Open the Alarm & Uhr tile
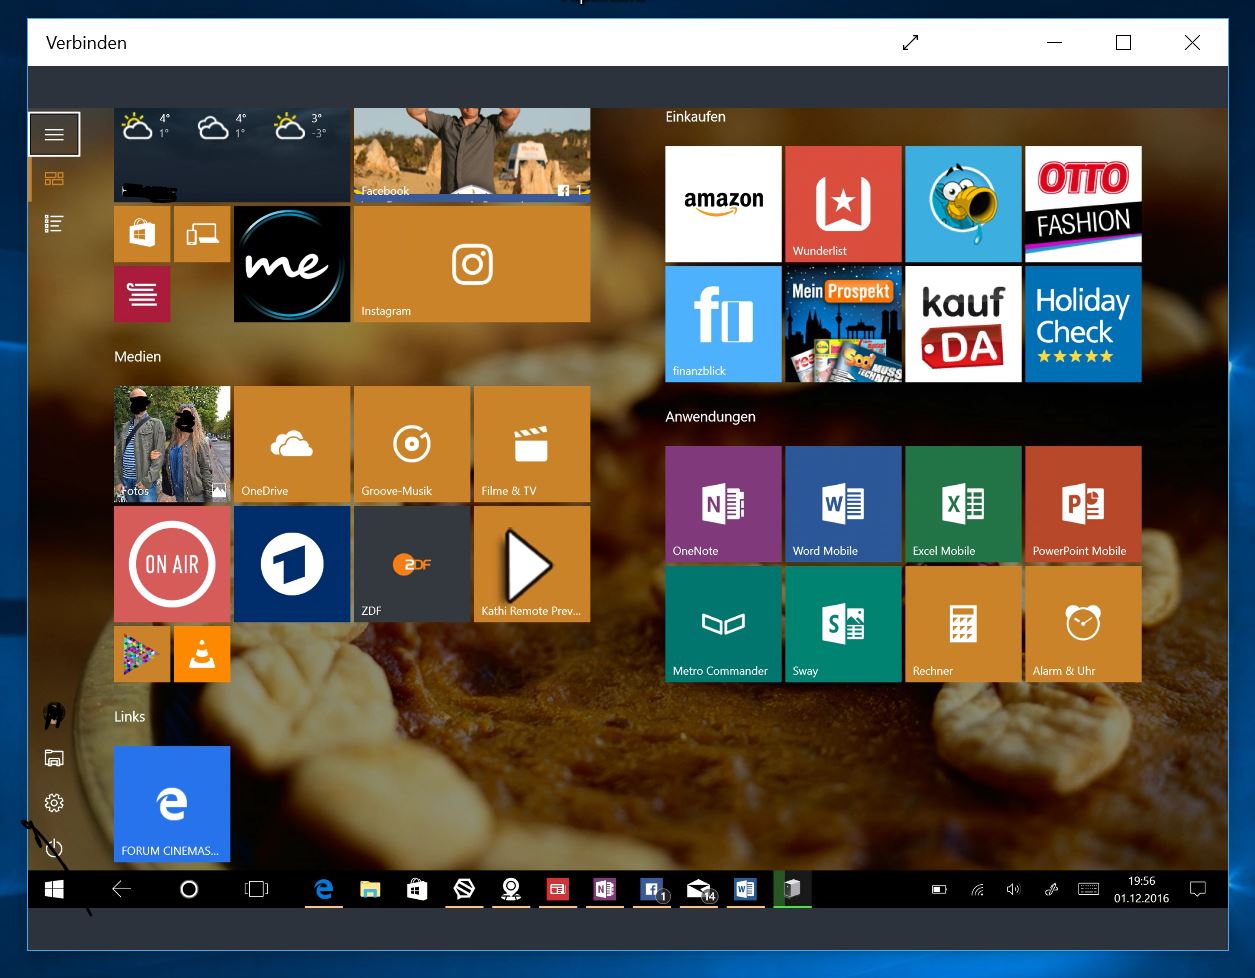Screen dimensions: 1255x978 [x=1083, y=624]
